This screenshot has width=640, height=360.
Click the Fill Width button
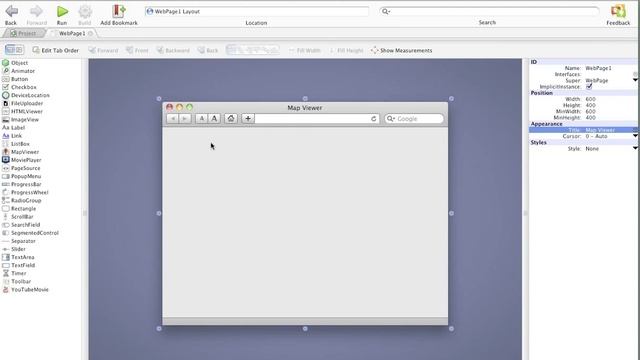304,50
